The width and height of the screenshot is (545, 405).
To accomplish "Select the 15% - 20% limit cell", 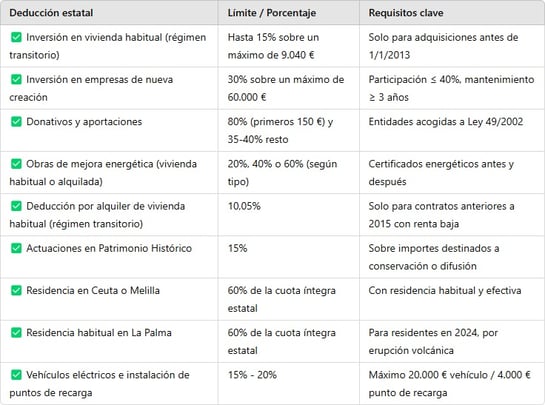I will (x=288, y=383).
